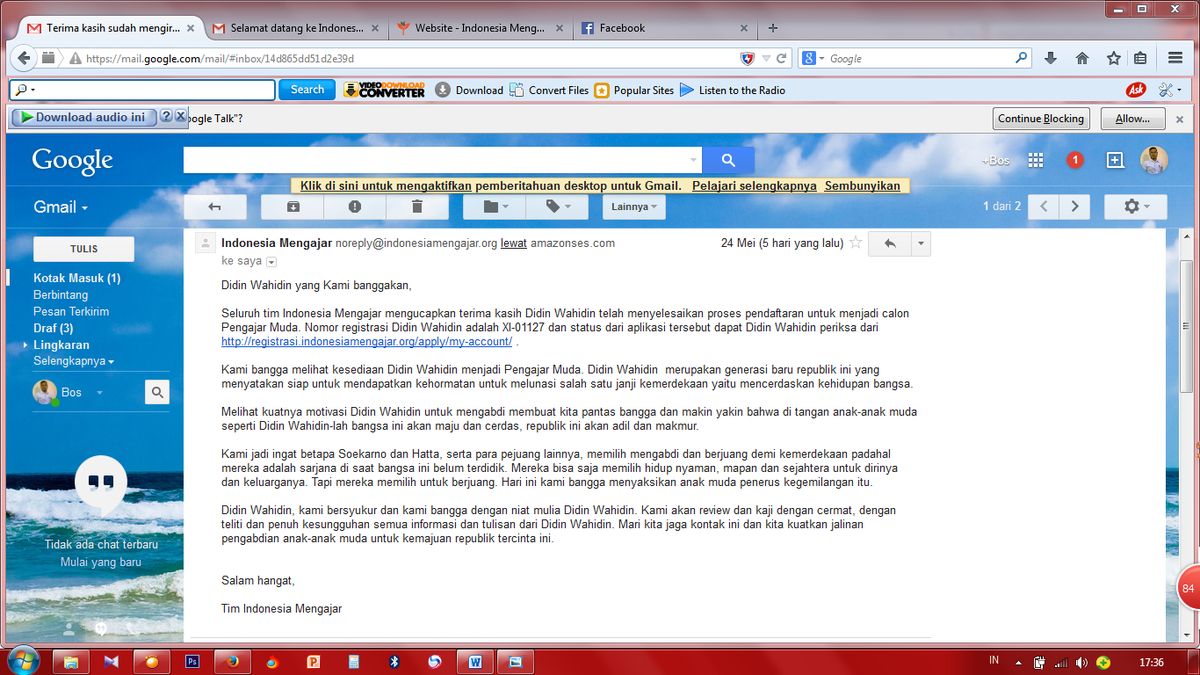The image size is (1200, 675).
Task: Click 'Pelajari selengkapnya' link
Action: tap(754, 186)
